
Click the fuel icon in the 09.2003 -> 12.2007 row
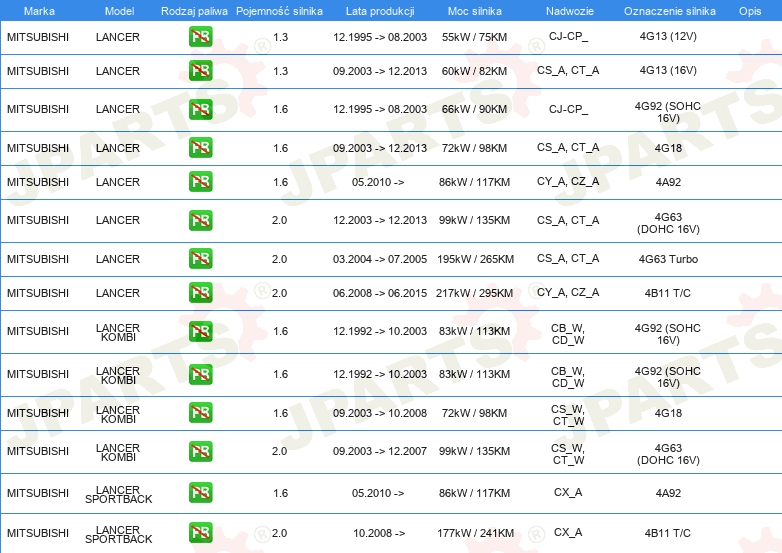(200, 451)
